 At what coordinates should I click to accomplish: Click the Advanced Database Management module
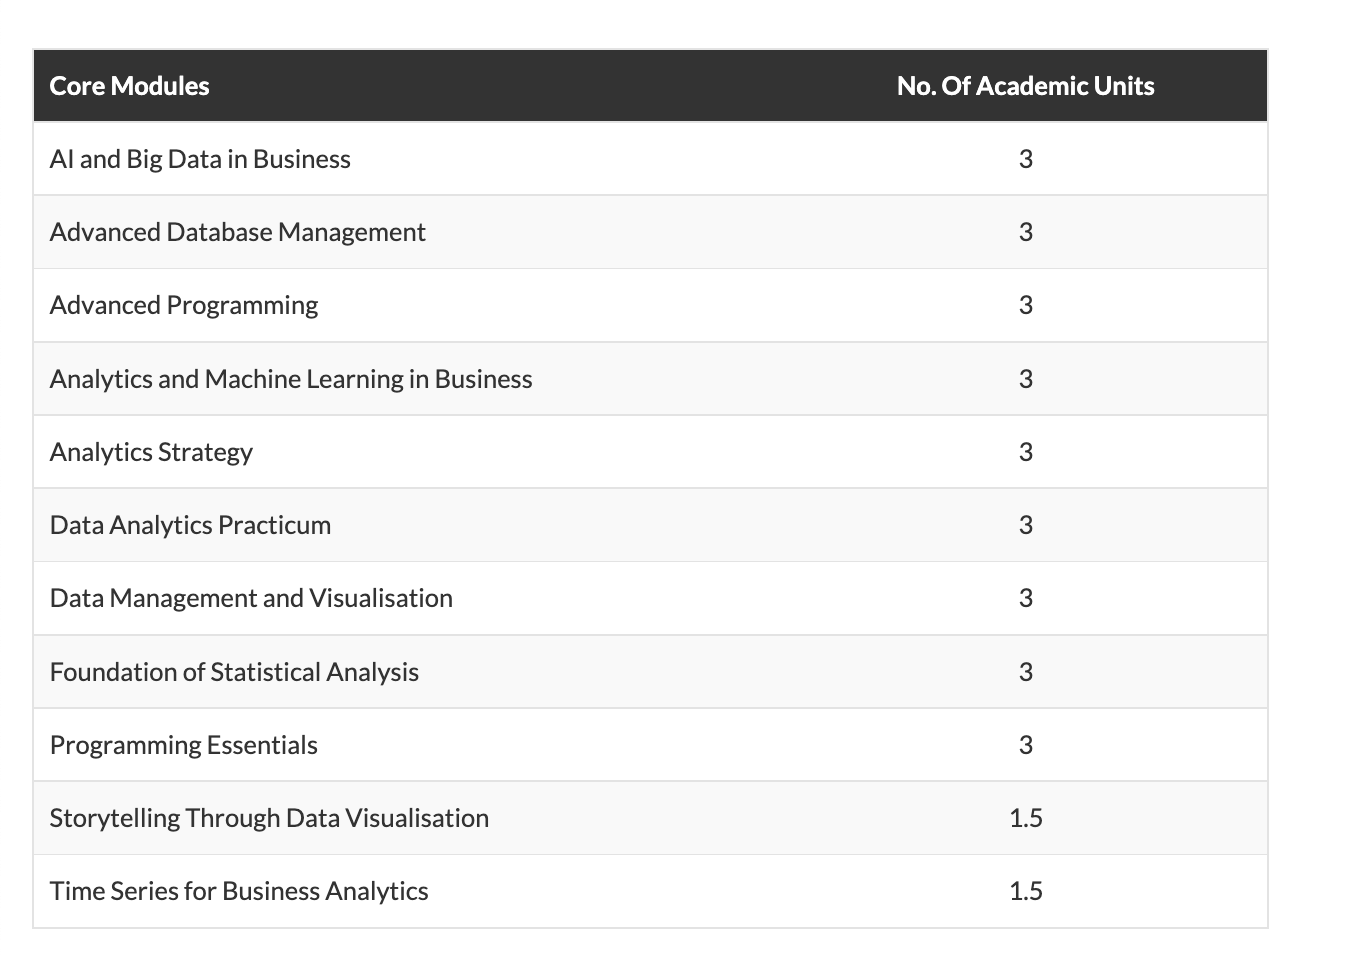pos(237,232)
